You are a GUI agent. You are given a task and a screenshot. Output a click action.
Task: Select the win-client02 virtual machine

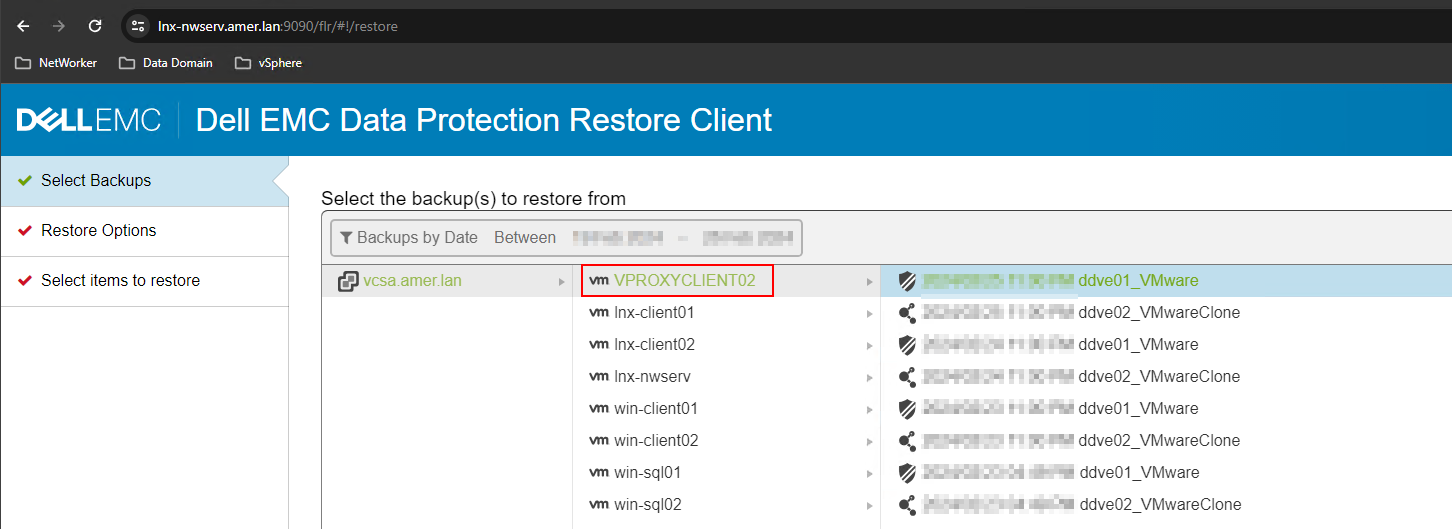click(x=656, y=441)
